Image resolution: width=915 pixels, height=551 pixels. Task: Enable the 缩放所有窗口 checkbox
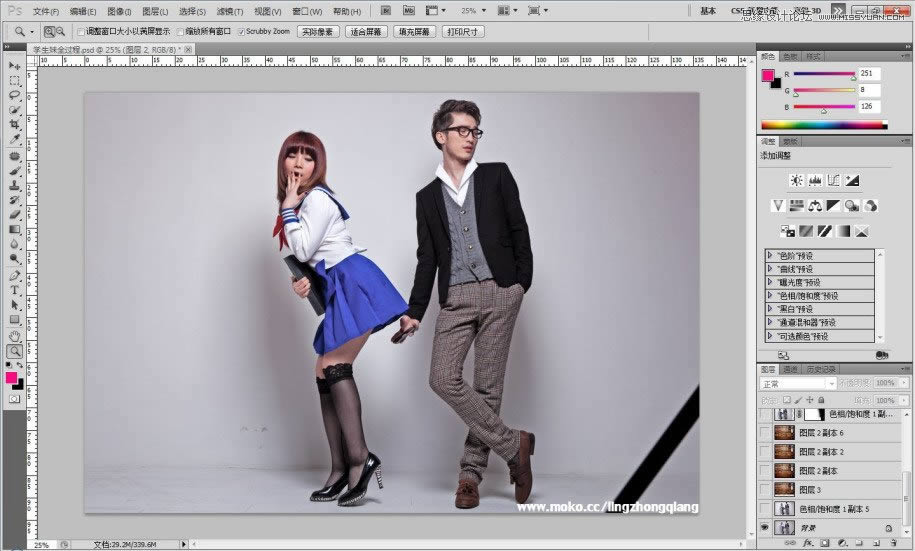pyautogui.click(x=181, y=32)
